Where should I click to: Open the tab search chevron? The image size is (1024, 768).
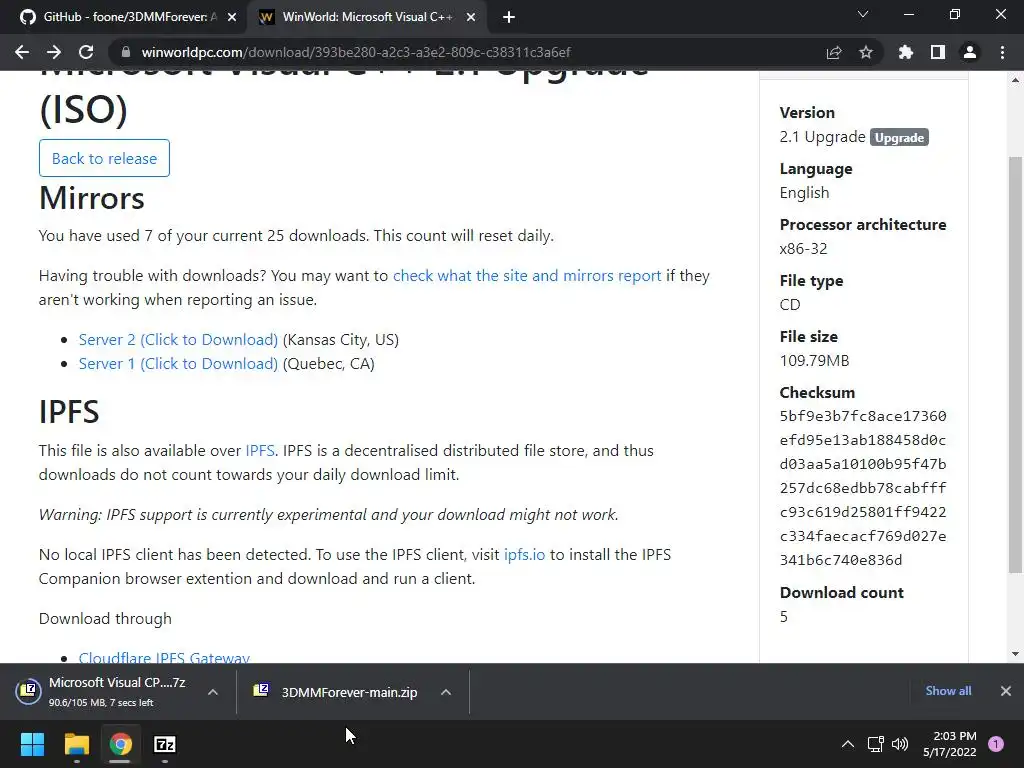[863, 14]
